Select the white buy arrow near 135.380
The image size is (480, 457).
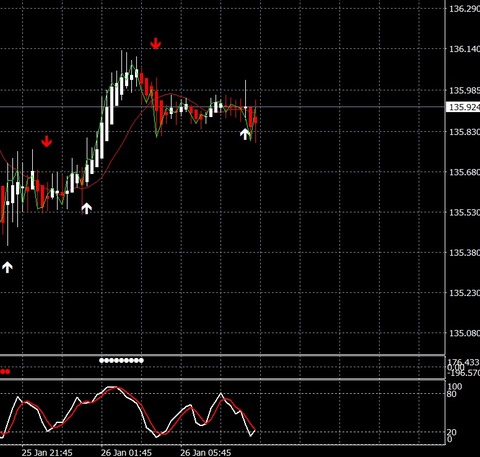(7, 267)
